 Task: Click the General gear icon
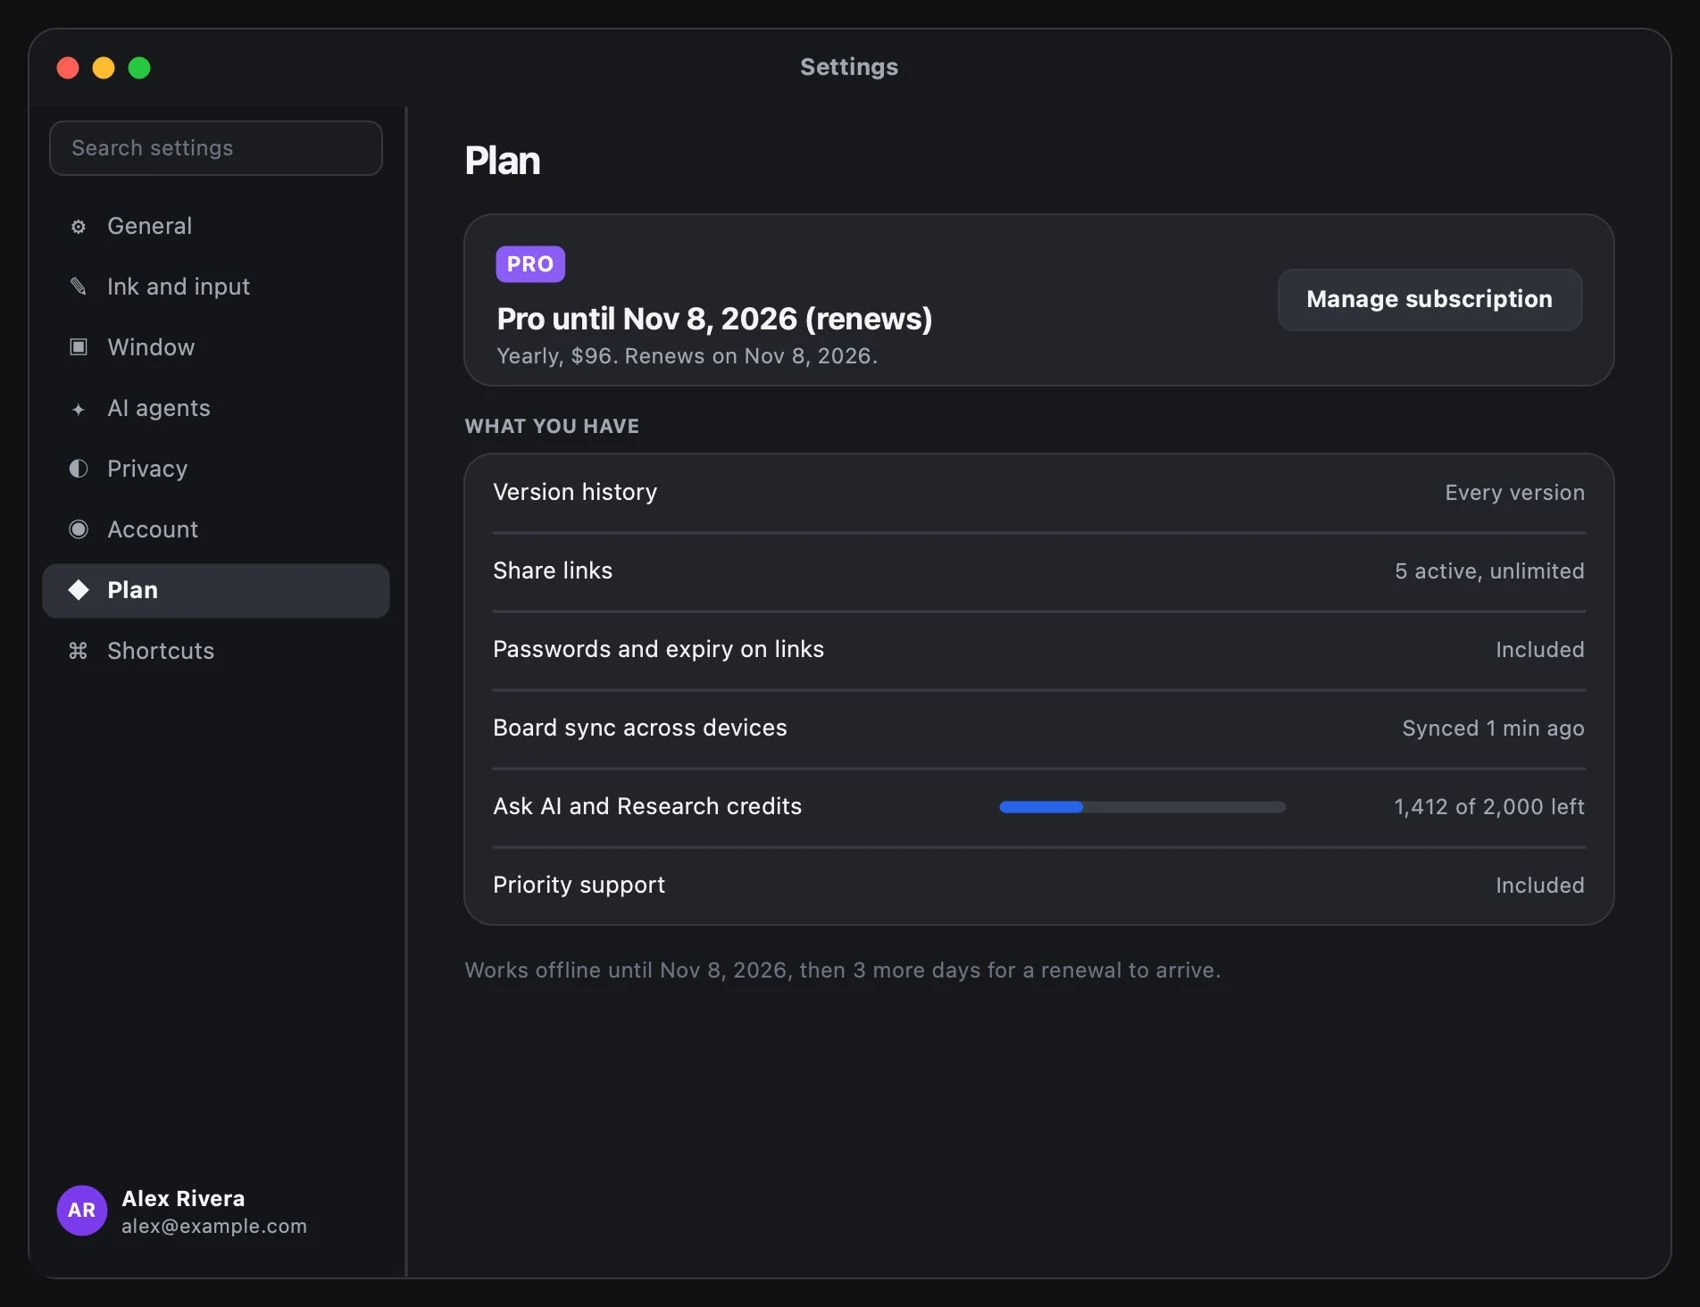(78, 227)
